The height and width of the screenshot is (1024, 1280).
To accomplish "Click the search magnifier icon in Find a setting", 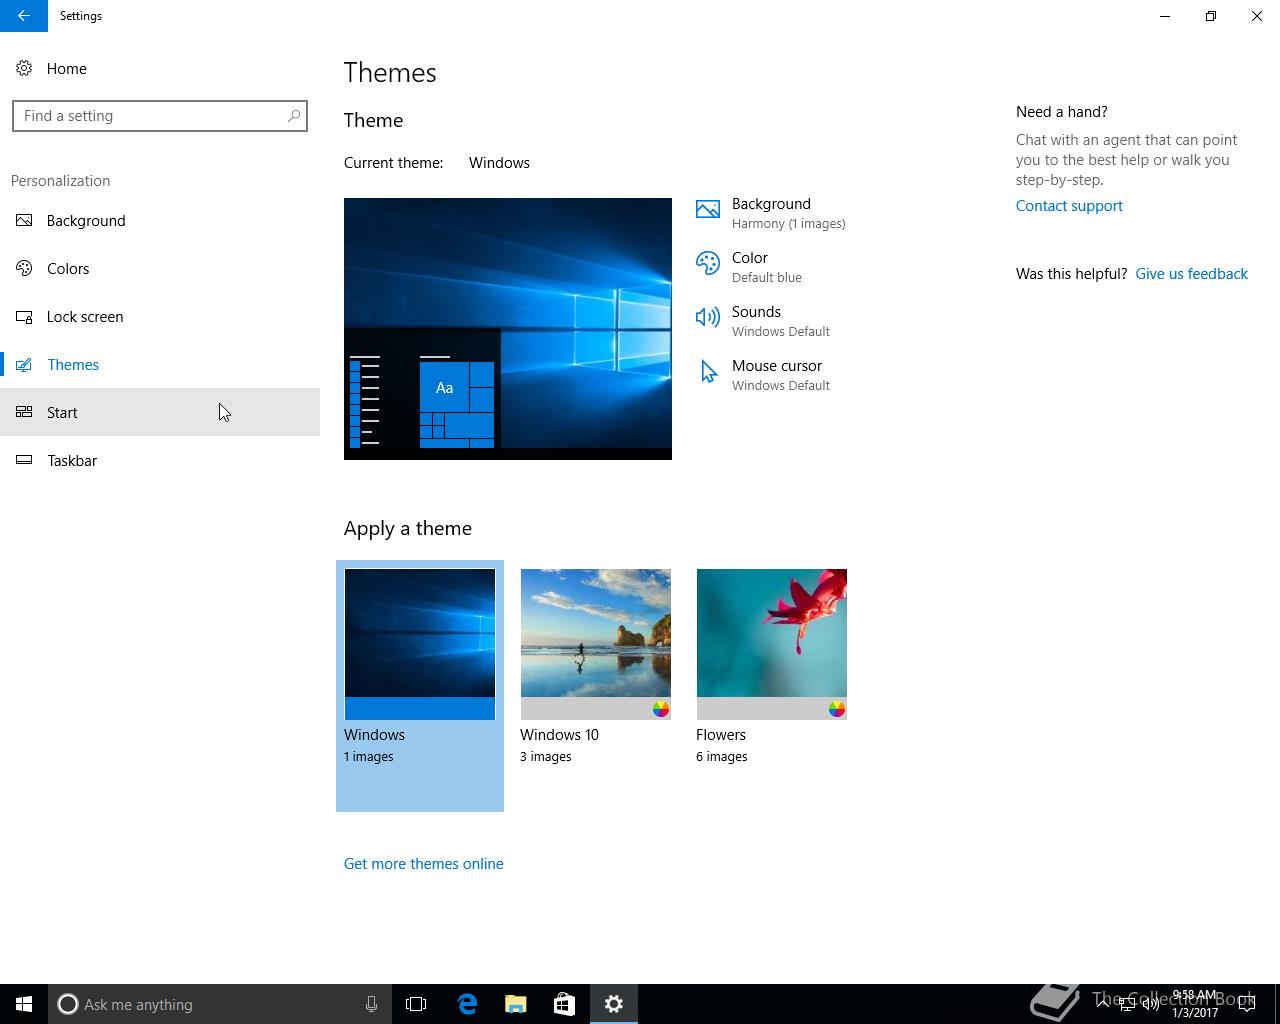I will pyautogui.click(x=294, y=116).
